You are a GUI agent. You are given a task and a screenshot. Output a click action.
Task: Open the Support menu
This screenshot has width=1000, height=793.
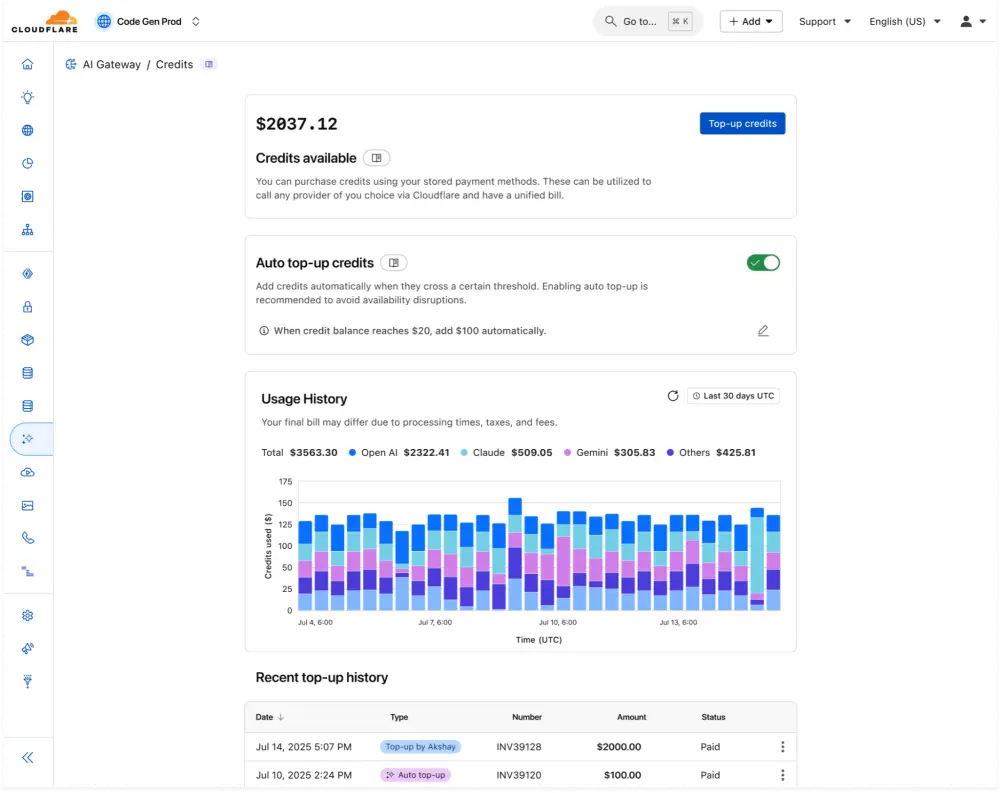click(823, 20)
